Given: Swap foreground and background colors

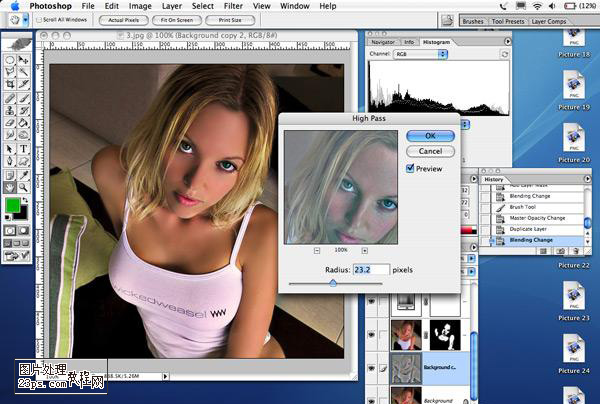Looking at the screenshot, I should 25,200.
